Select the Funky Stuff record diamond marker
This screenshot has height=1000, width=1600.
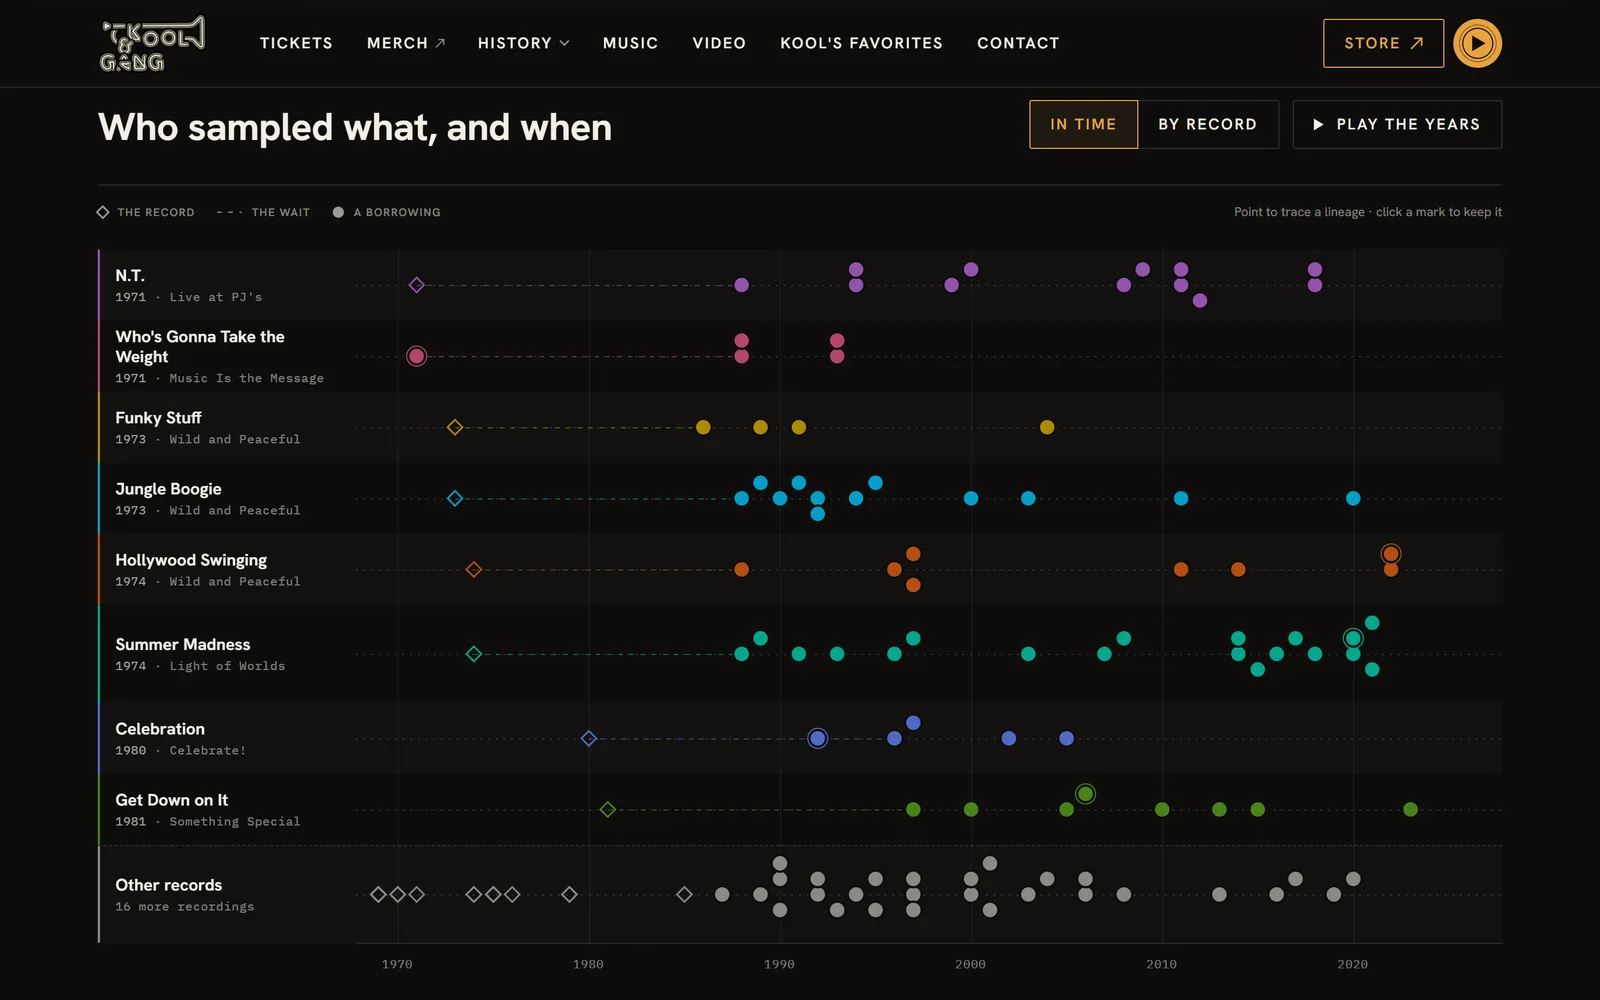[x=455, y=427]
